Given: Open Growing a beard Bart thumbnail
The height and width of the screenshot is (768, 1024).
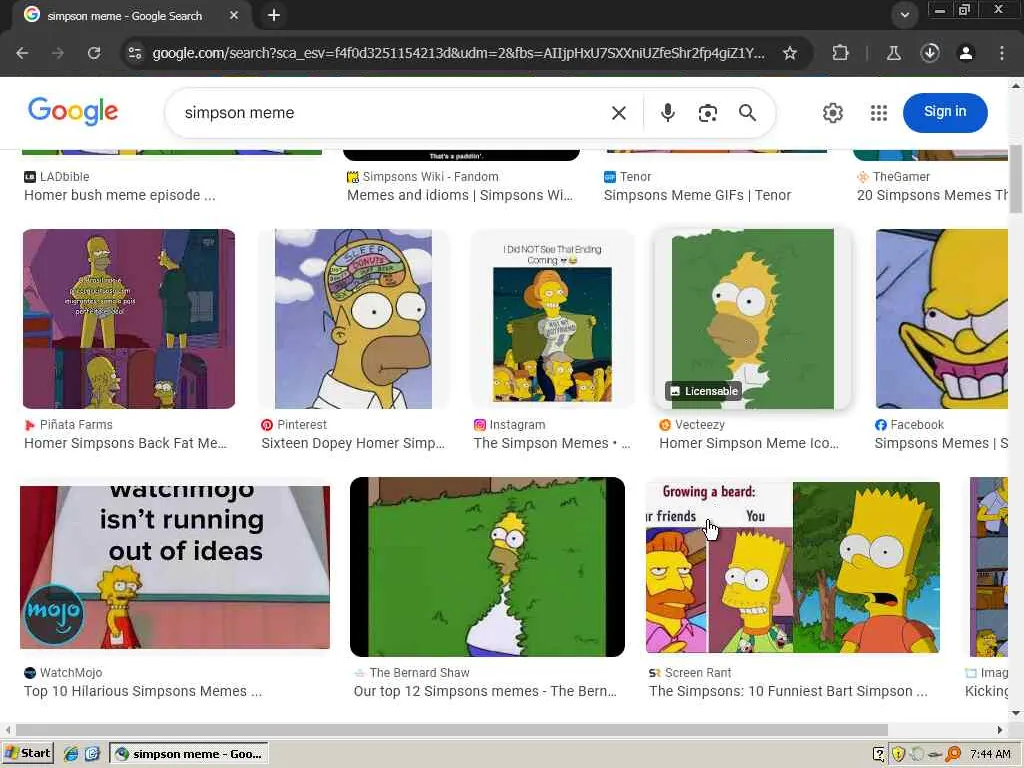Looking at the screenshot, I should pos(793,567).
